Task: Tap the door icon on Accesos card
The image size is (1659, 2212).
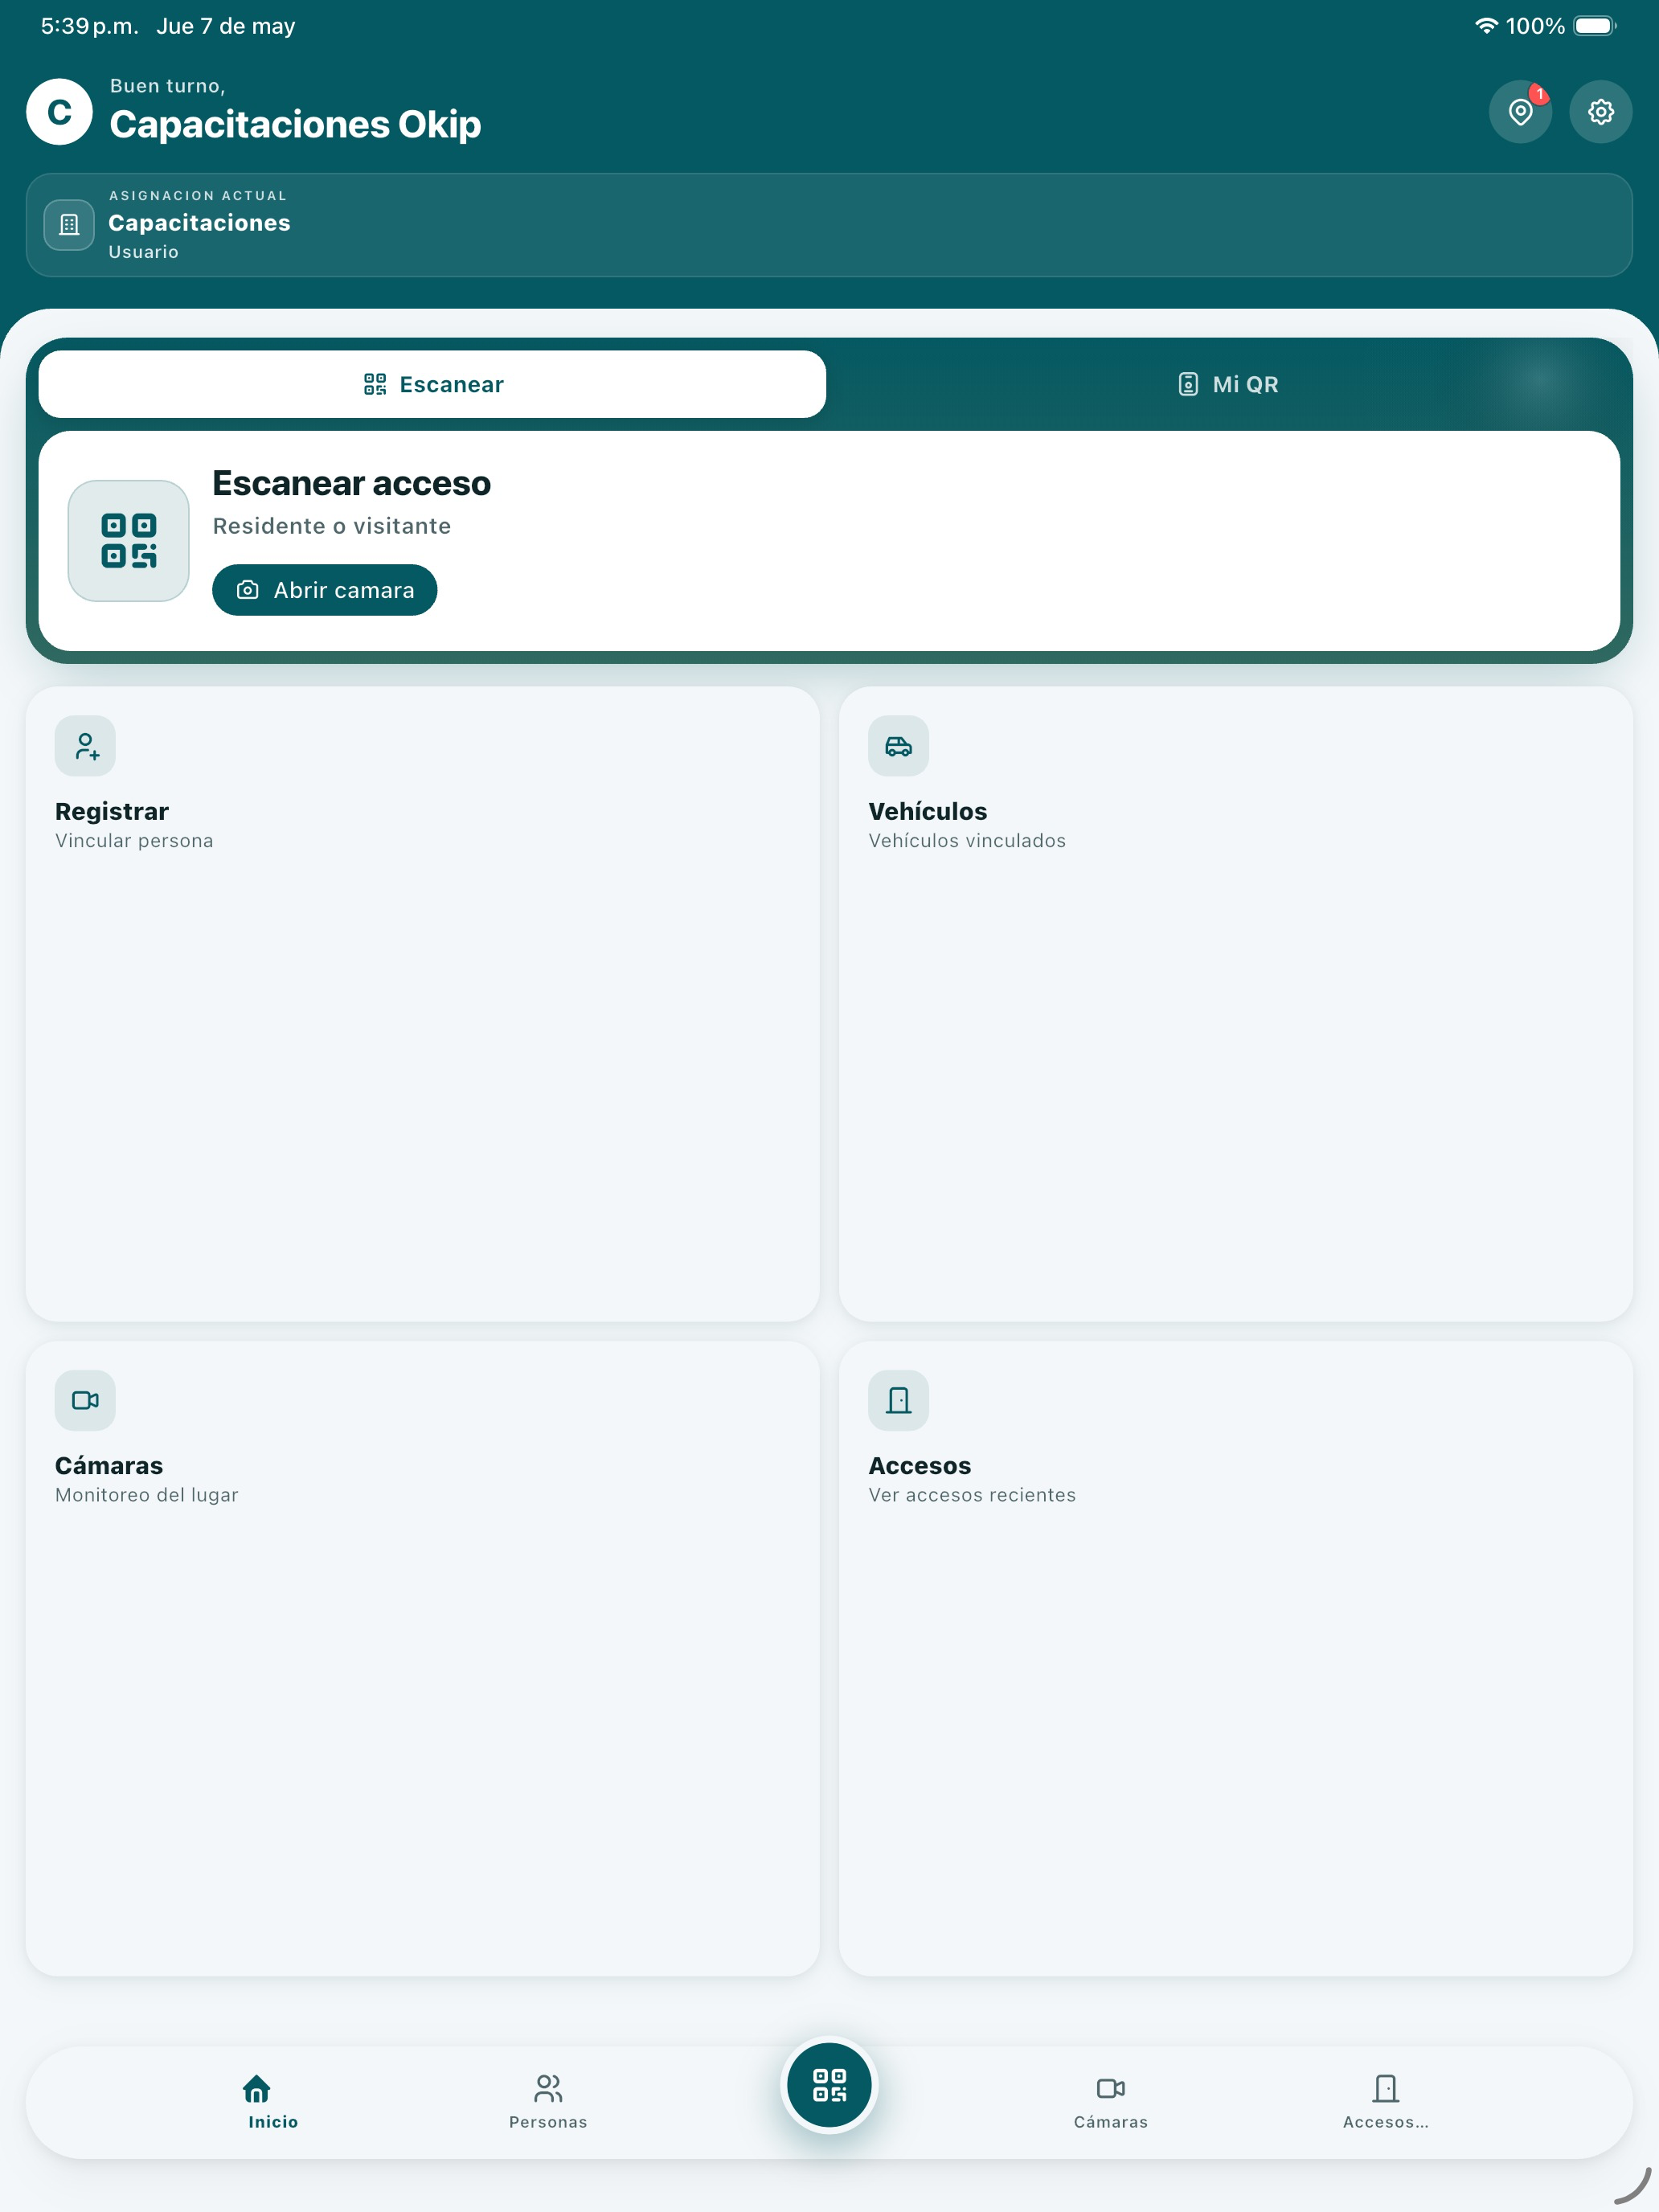Action: (898, 1400)
